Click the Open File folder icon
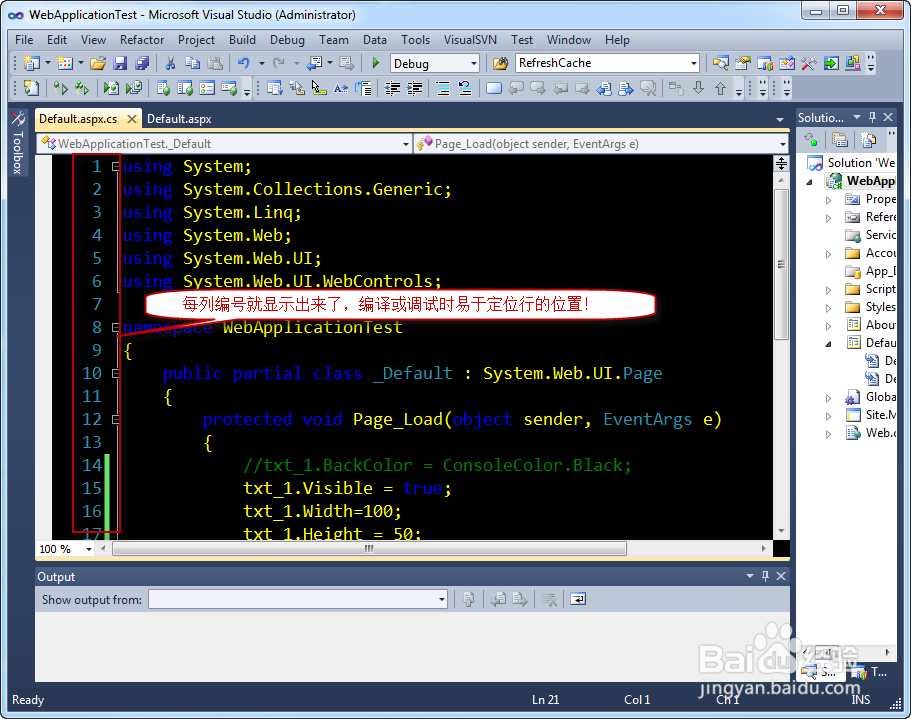 (x=98, y=63)
